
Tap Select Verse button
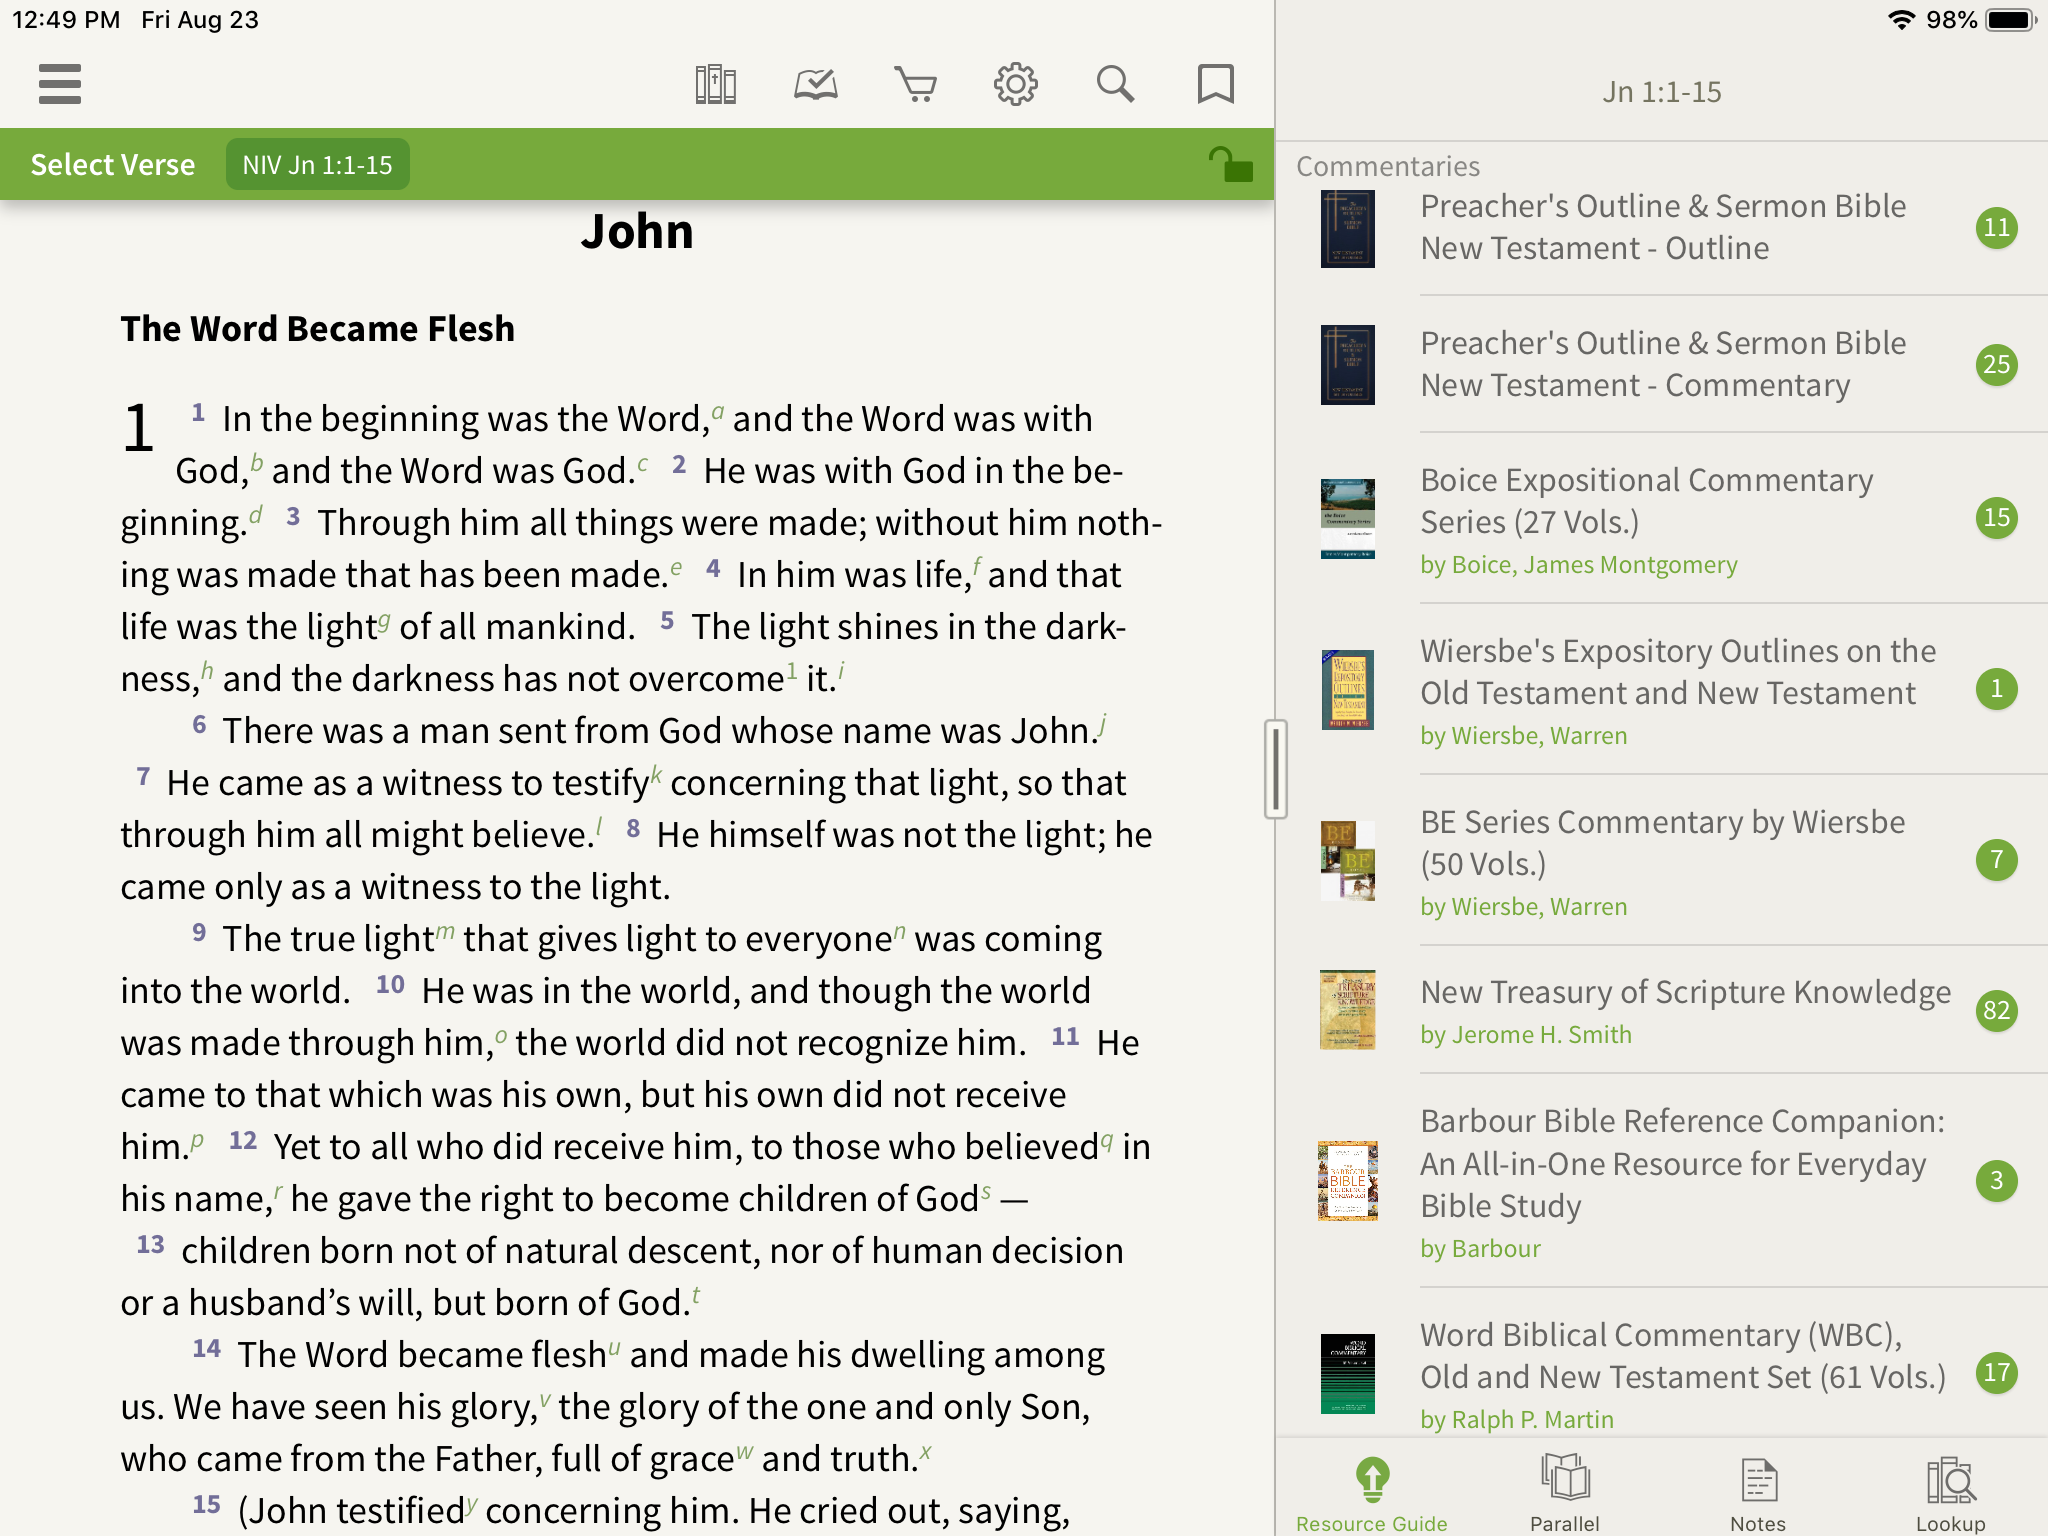113,164
